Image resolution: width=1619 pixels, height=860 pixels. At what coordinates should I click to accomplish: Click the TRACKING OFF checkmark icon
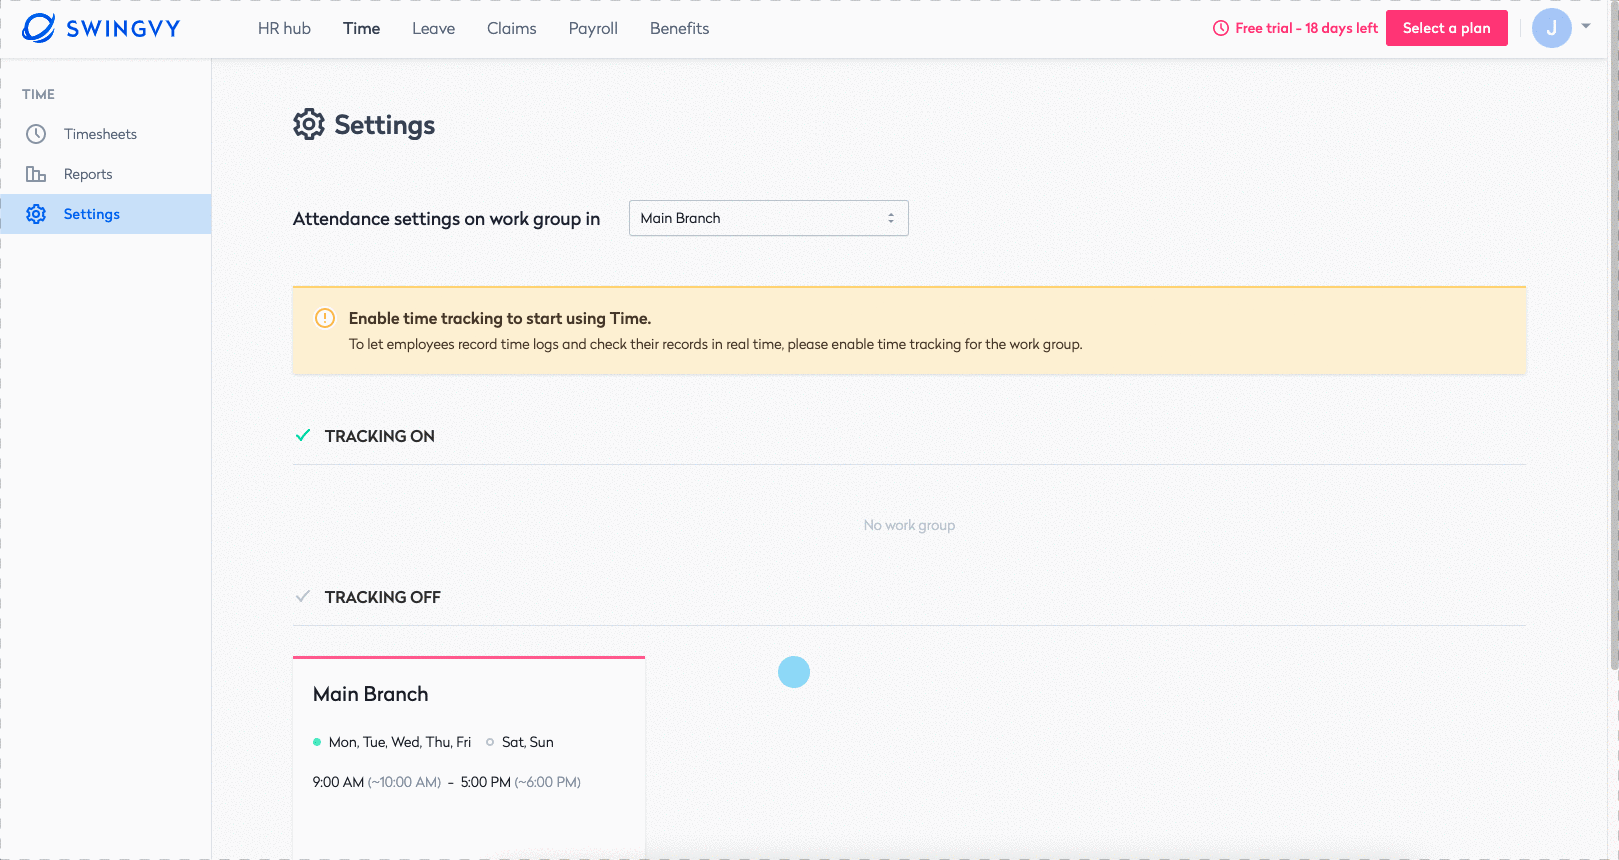303,596
